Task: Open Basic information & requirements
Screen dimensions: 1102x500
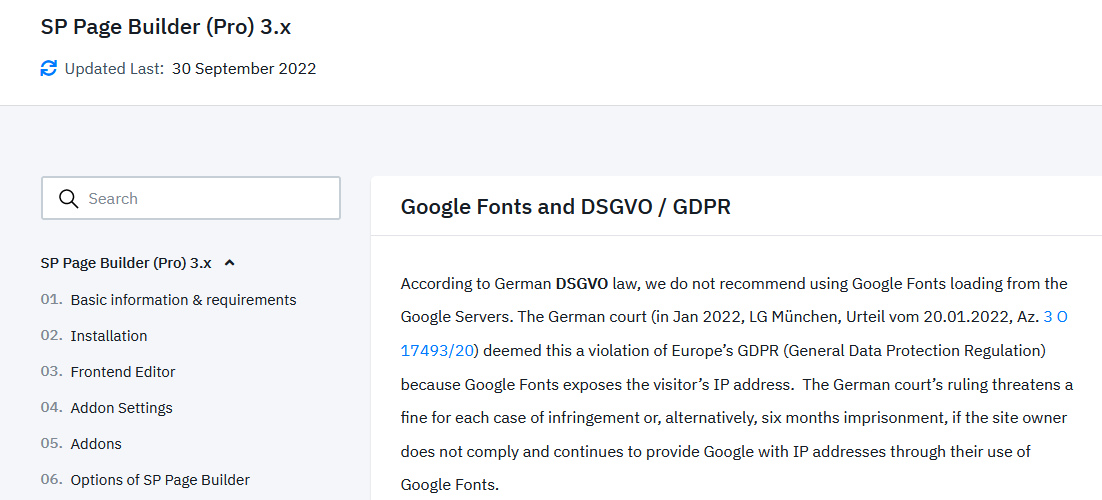Action: [x=183, y=300]
